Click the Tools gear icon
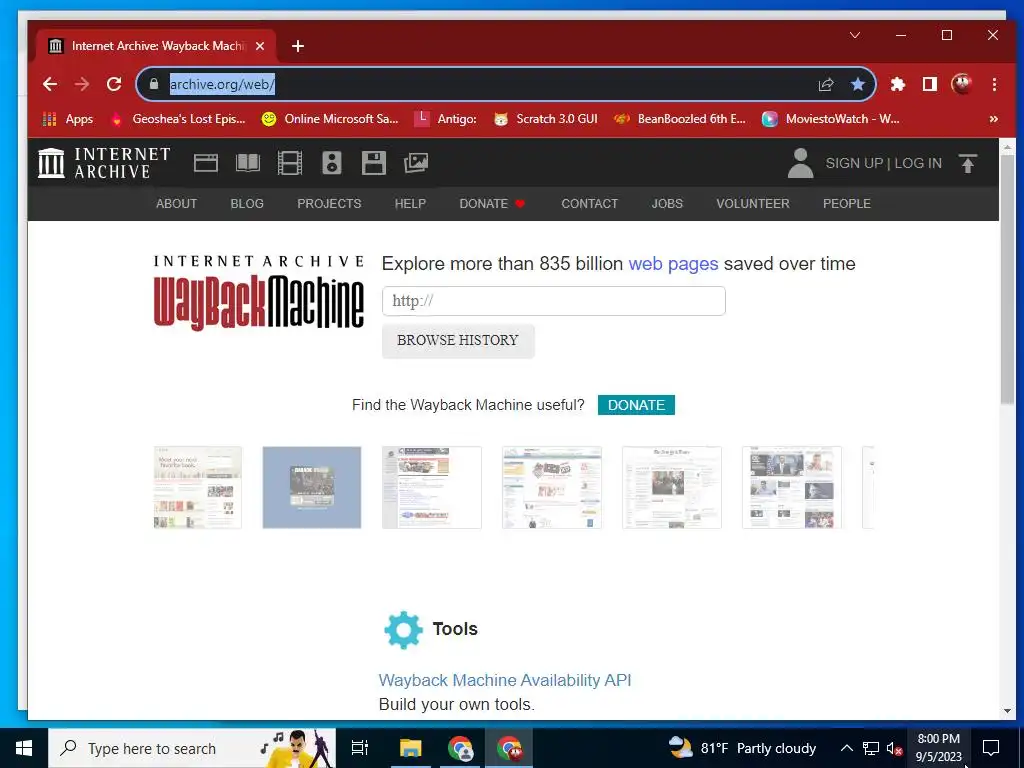Screen dimensions: 1024x768 pyautogui.click(x=404, y=630)
